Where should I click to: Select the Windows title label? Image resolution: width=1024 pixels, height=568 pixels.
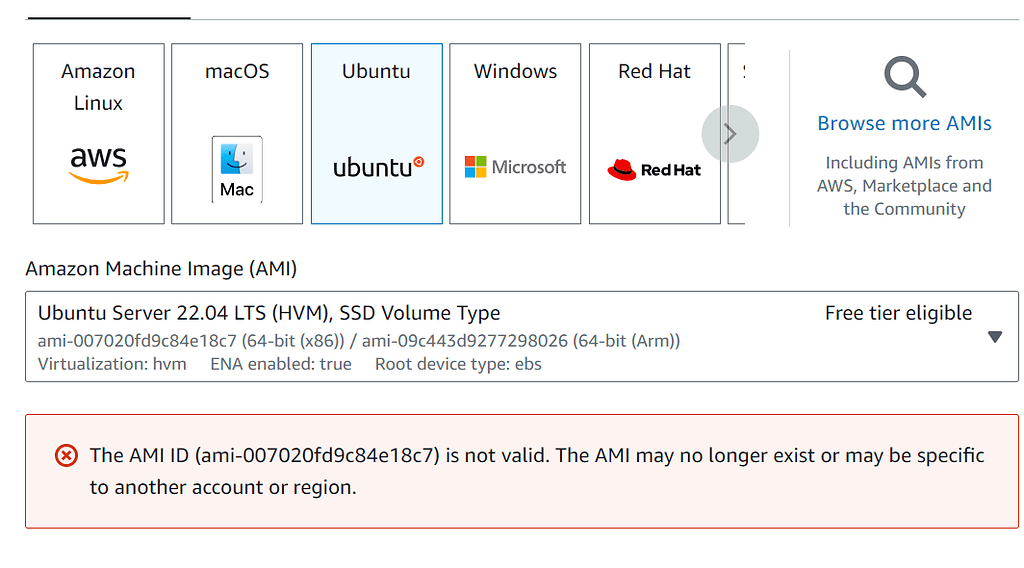click(515, 71)
